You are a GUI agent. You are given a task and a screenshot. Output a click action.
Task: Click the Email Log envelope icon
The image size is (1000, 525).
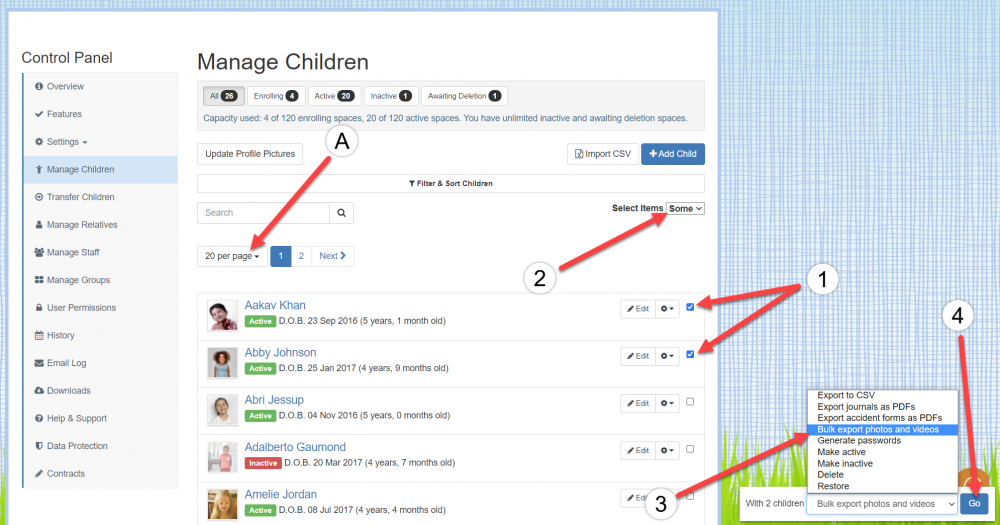click(x=39, y=363)
